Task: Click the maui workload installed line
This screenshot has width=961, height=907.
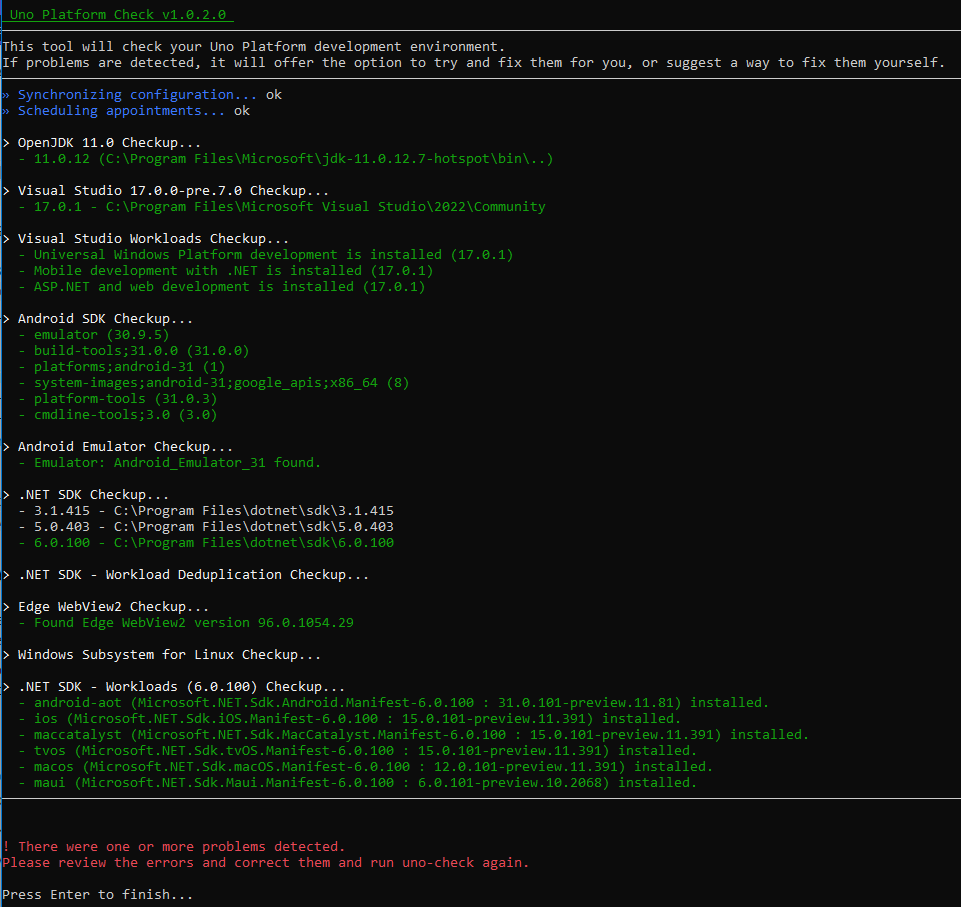Action: tap(357, 781)
